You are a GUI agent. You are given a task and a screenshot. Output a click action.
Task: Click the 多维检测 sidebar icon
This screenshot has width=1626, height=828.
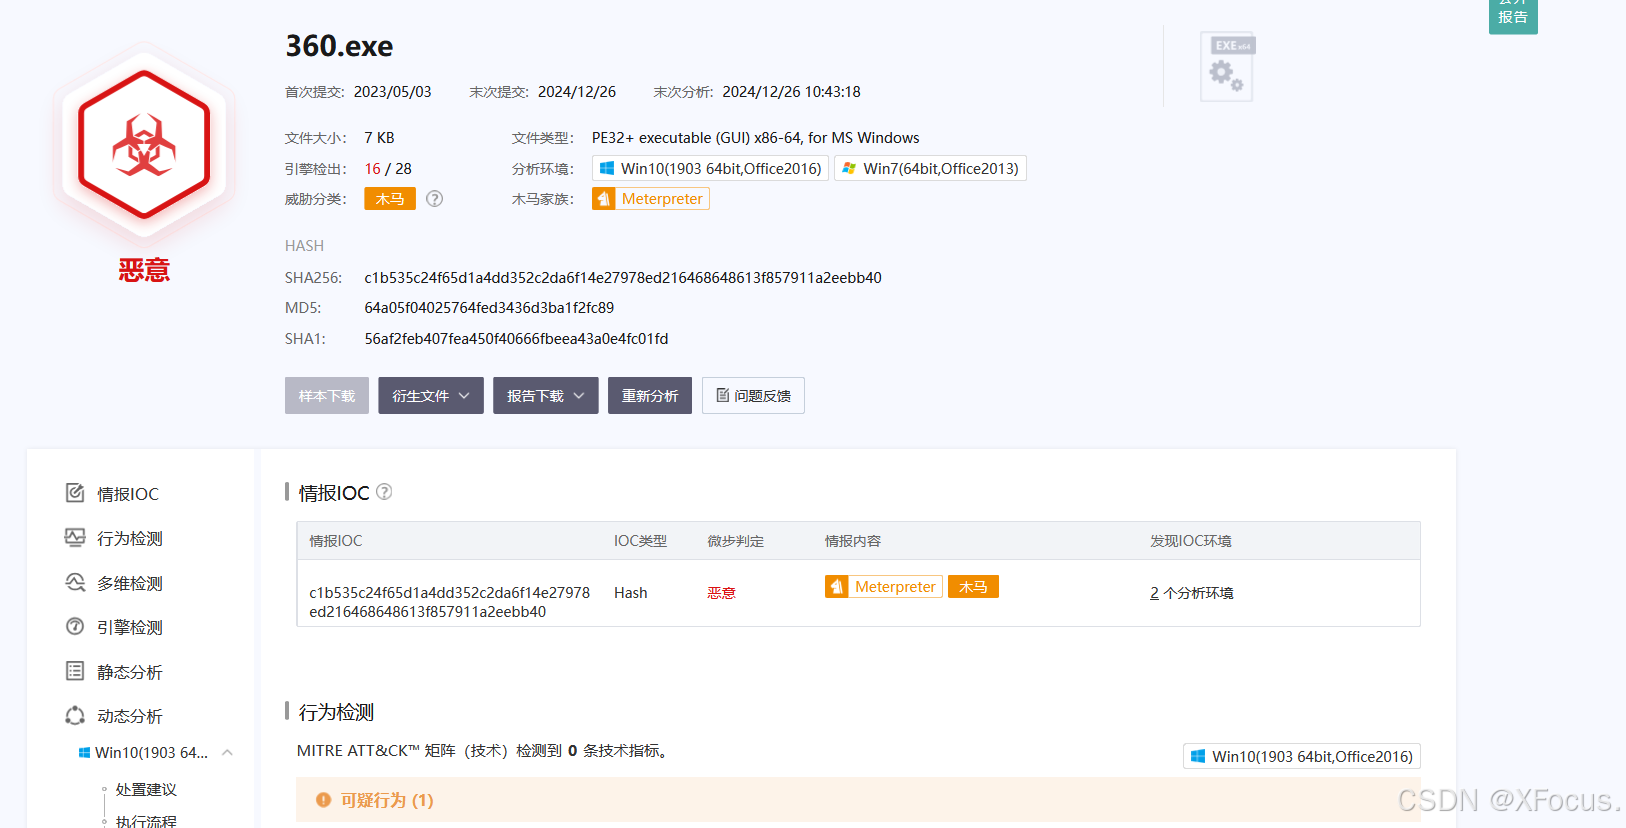75,582
